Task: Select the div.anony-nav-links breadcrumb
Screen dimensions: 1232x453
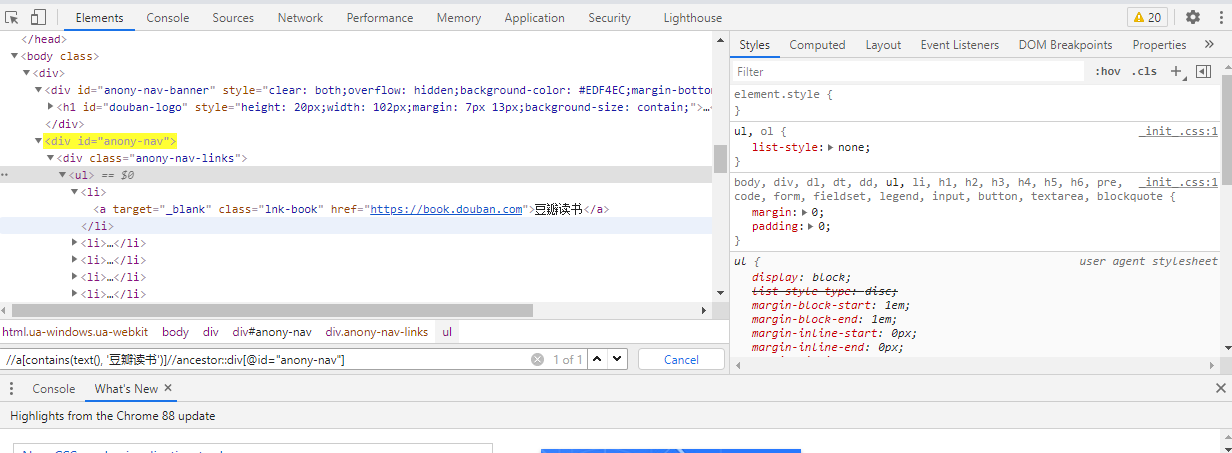Action: click(x=376, y=332)
